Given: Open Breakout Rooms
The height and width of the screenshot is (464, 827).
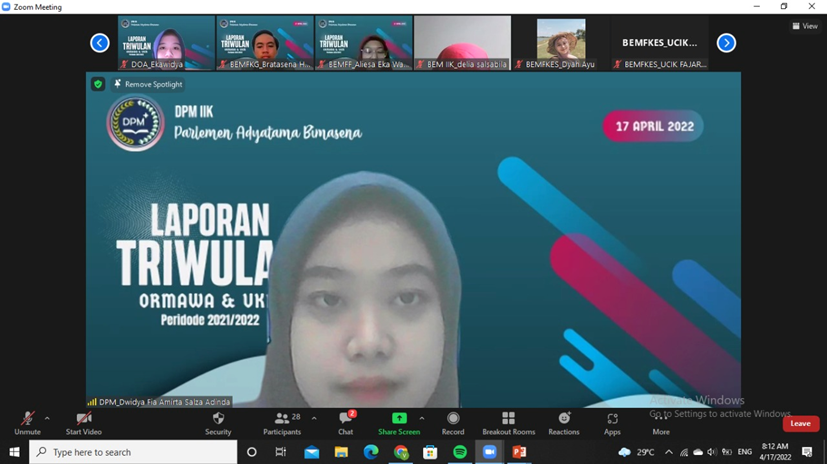Looking at the screenshot, I should tap(508, 423).
